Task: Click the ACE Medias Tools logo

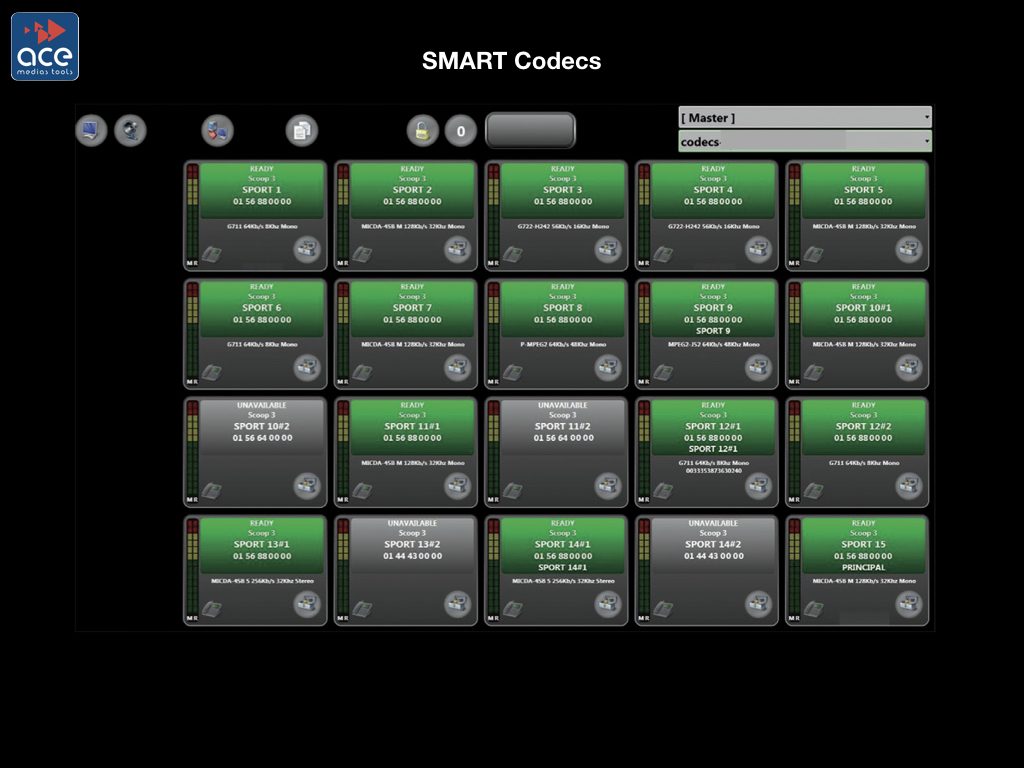Action: coord(45,46)
